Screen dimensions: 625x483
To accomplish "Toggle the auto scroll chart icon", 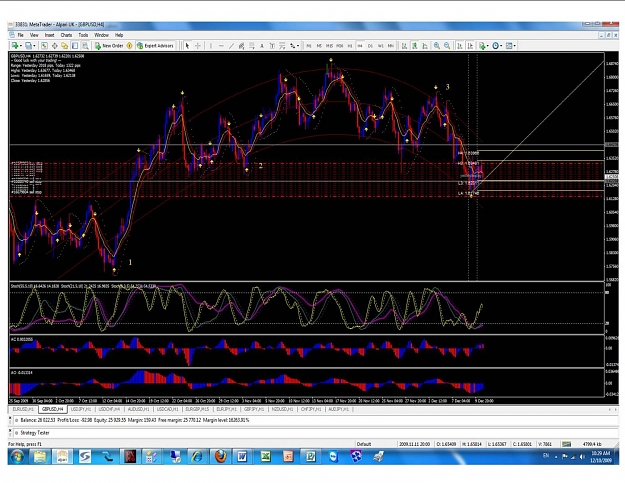I will [x=460, y=46].
